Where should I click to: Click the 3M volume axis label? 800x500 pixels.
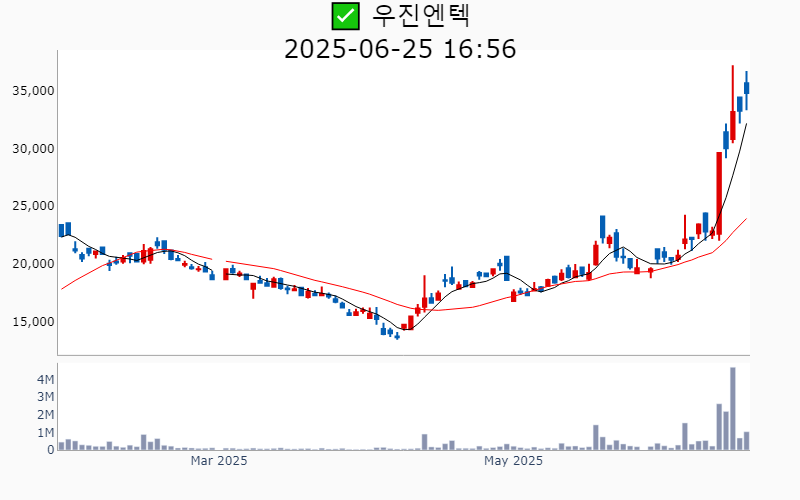[45, 397]
